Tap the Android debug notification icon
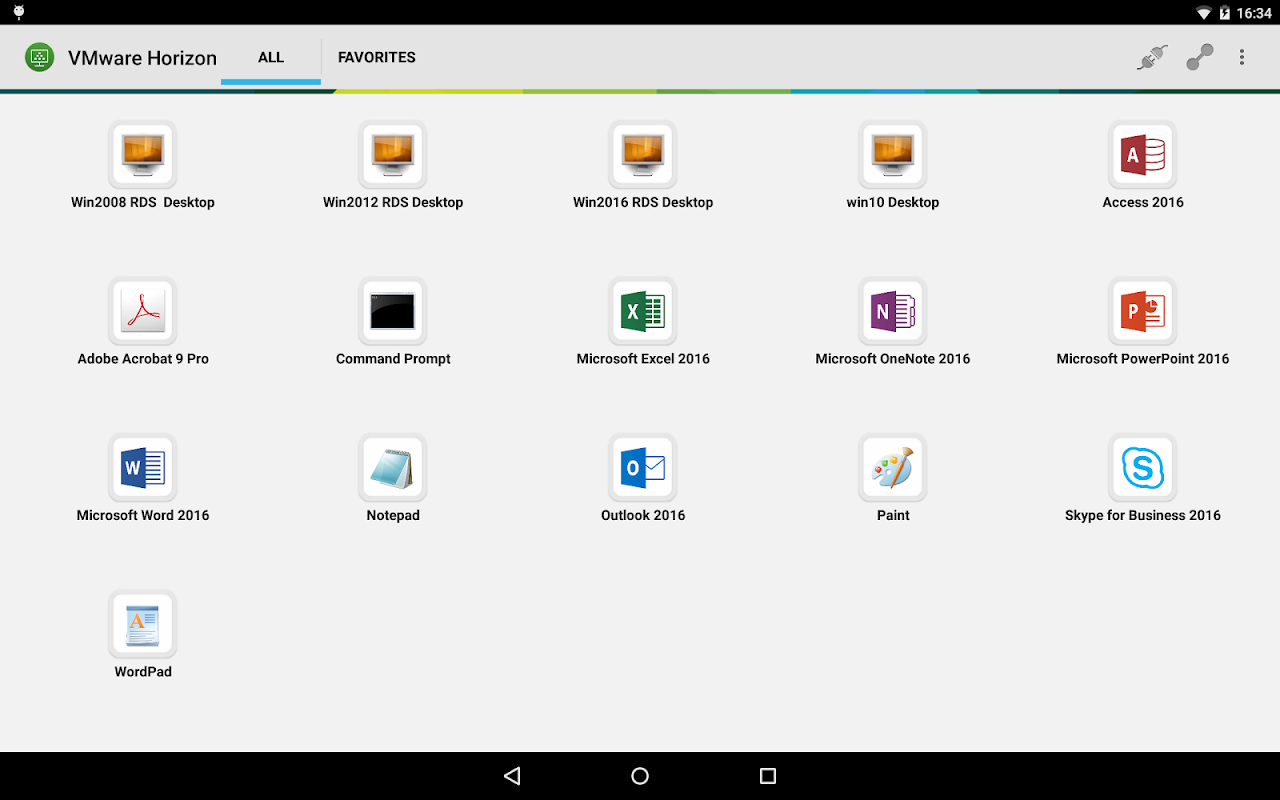 [18, 13]
